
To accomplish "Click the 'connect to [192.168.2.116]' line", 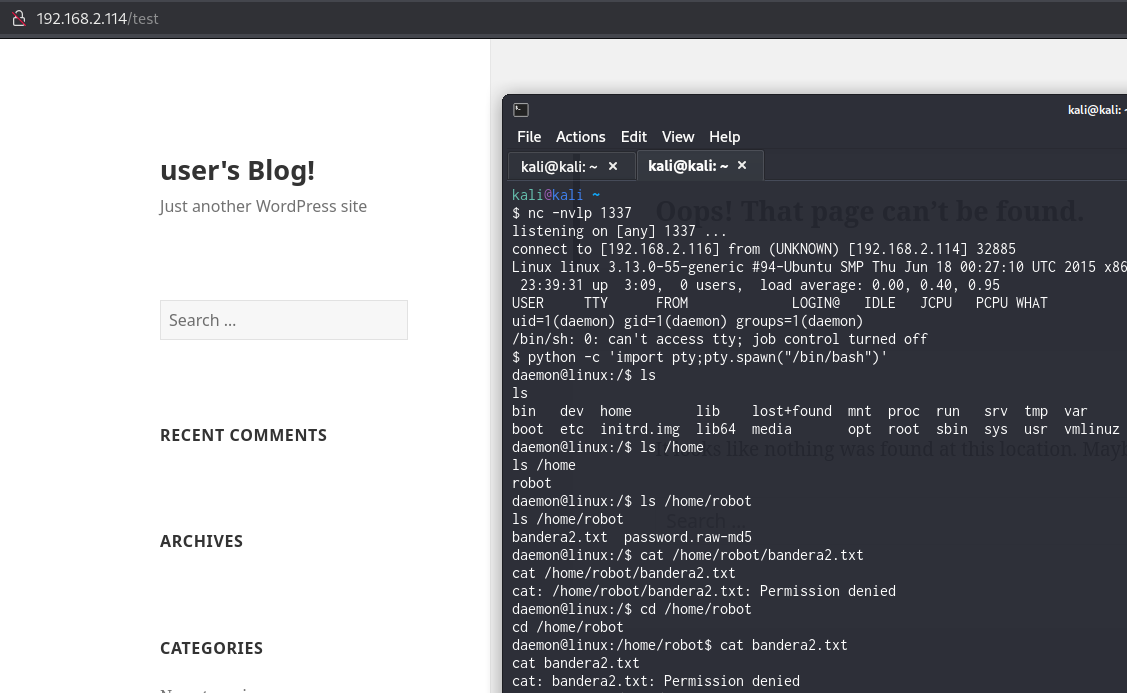I will [763, 249].
